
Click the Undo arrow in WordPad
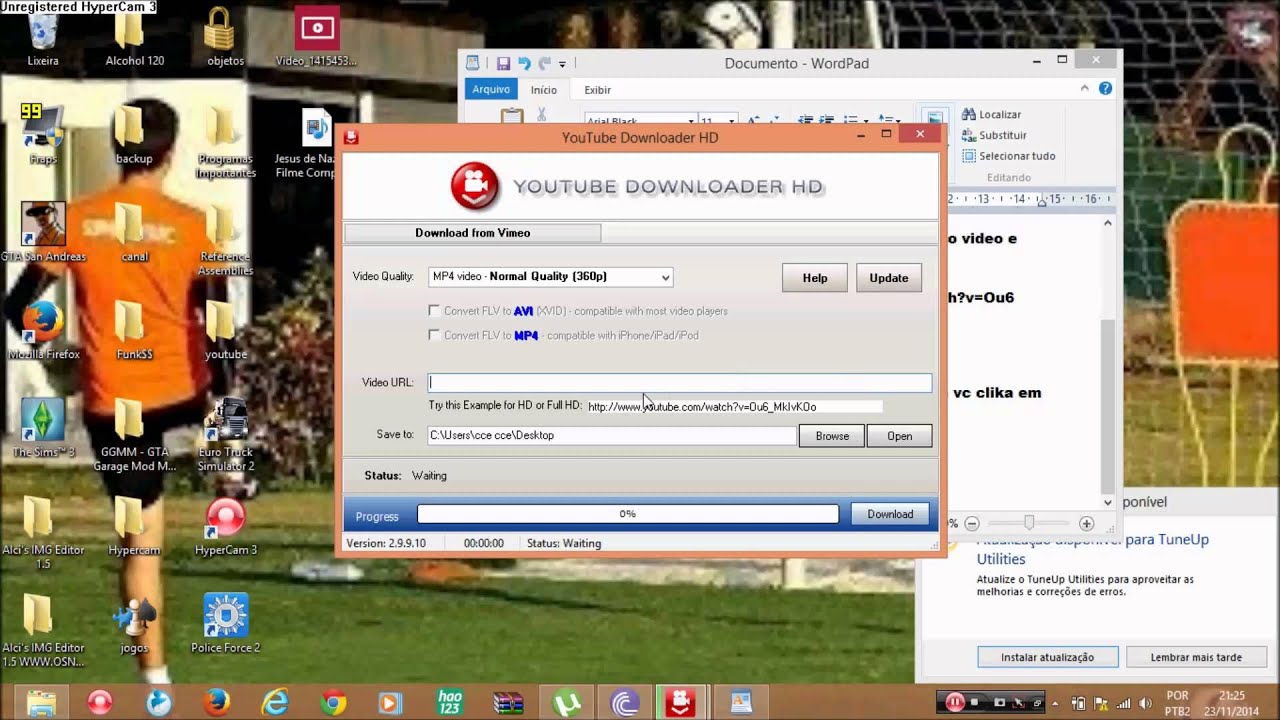(x=524, y=63)
